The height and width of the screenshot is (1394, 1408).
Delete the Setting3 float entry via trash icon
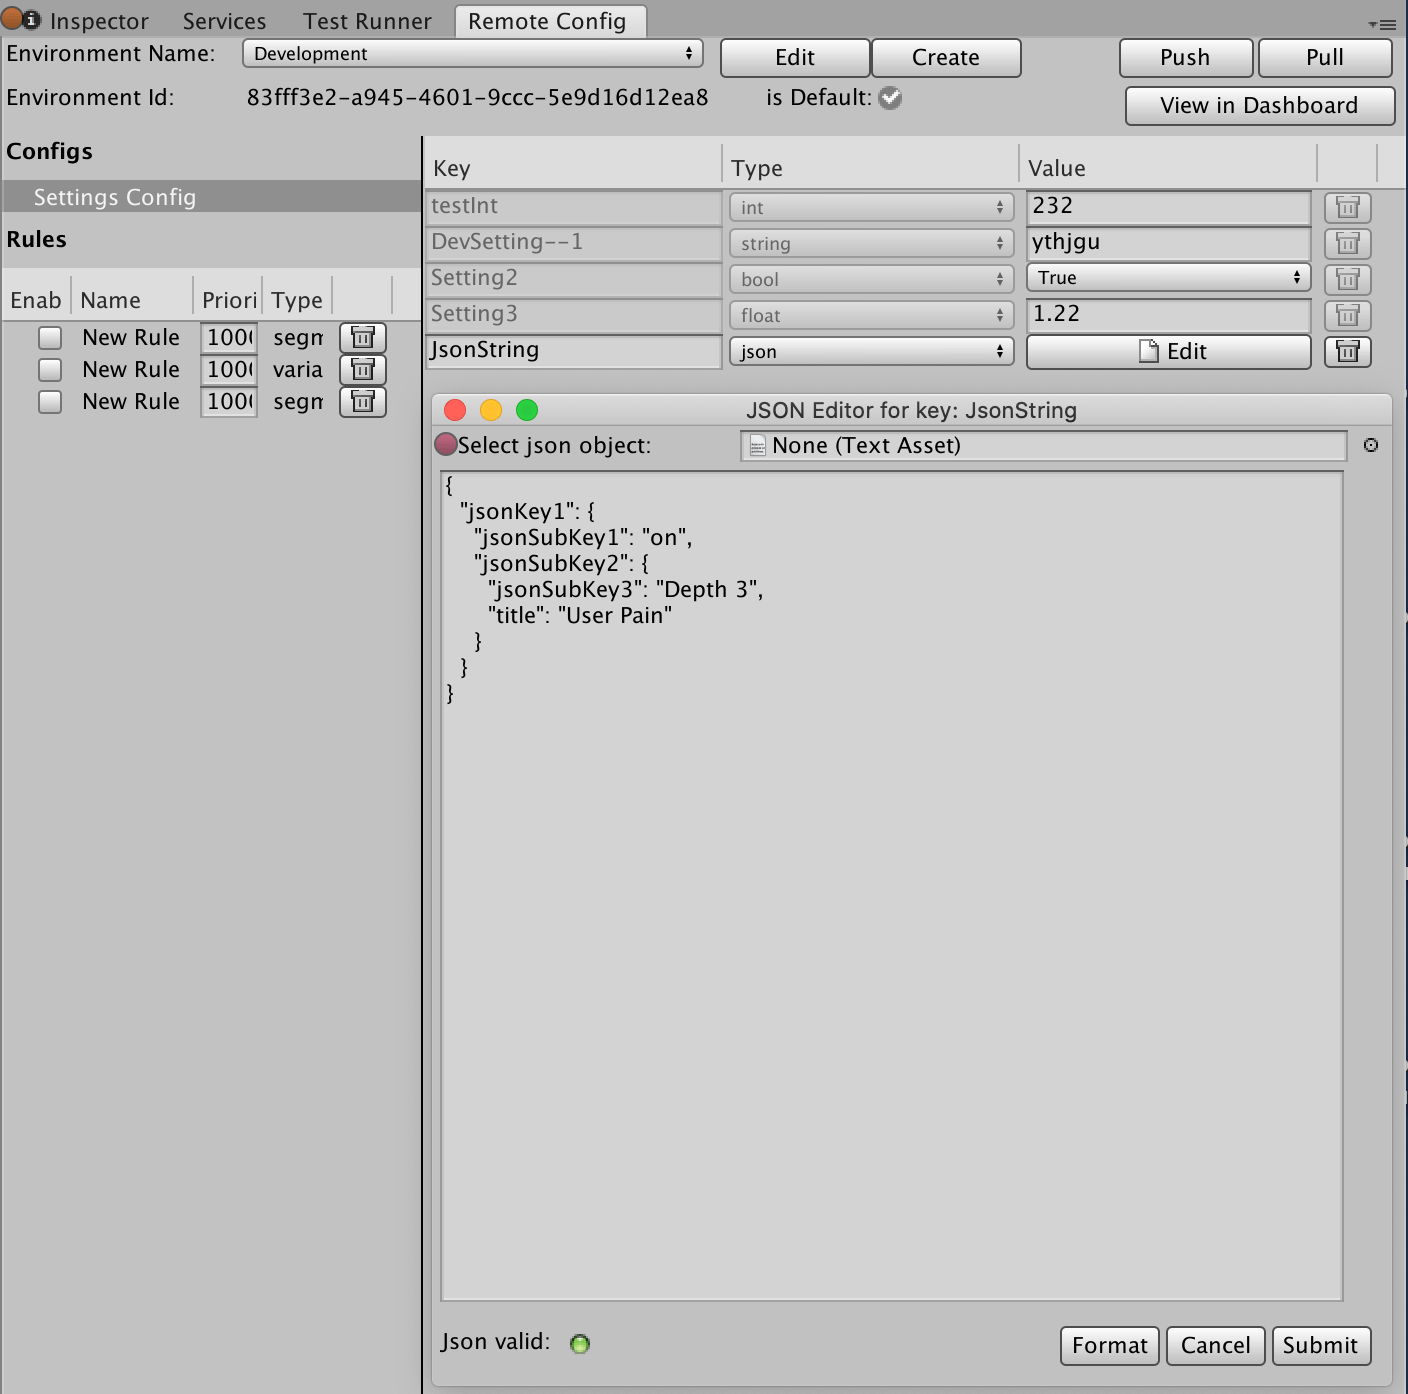[1347, 315]
